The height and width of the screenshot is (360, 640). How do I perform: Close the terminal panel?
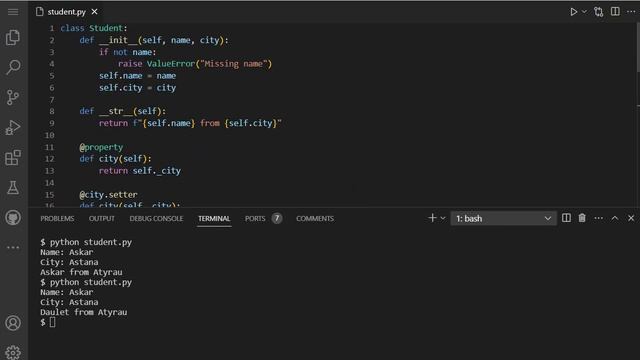click(x=631, y=218)
